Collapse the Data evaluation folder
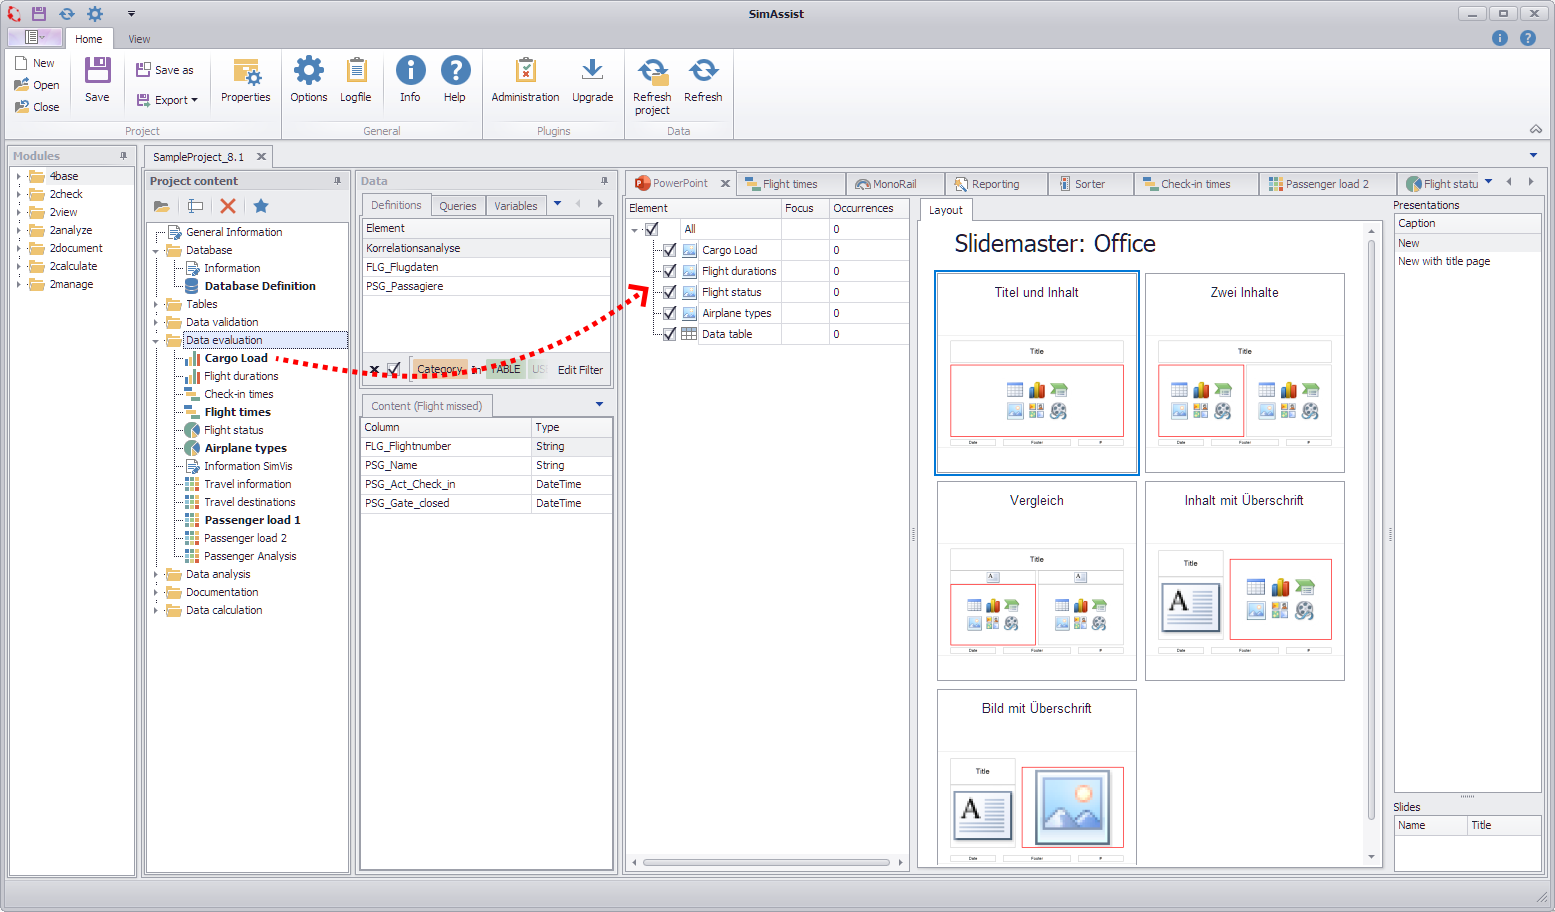The image size is (1555, 912). pyautogui.click(x=156, y=340)
